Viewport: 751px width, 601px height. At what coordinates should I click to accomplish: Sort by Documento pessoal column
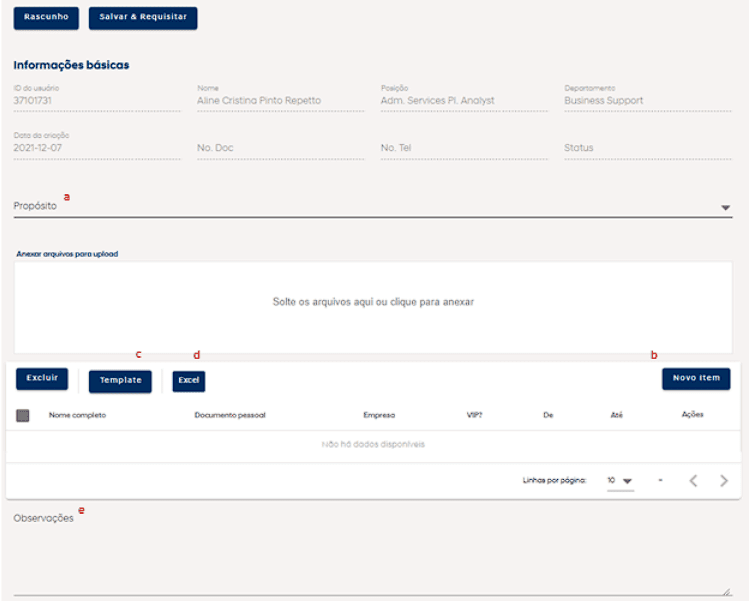(x=230, y=415)
